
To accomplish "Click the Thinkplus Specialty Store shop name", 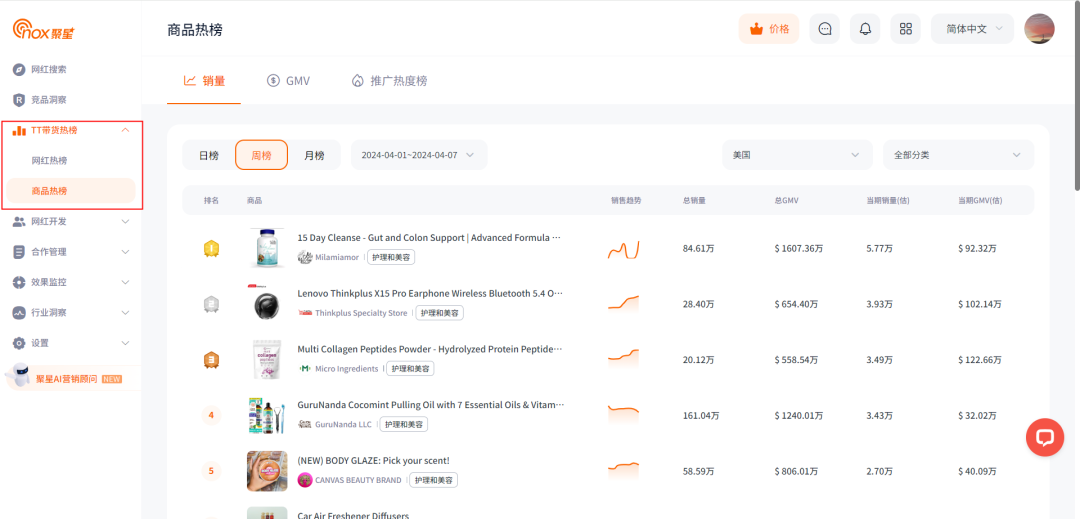I will pos(361,313).
